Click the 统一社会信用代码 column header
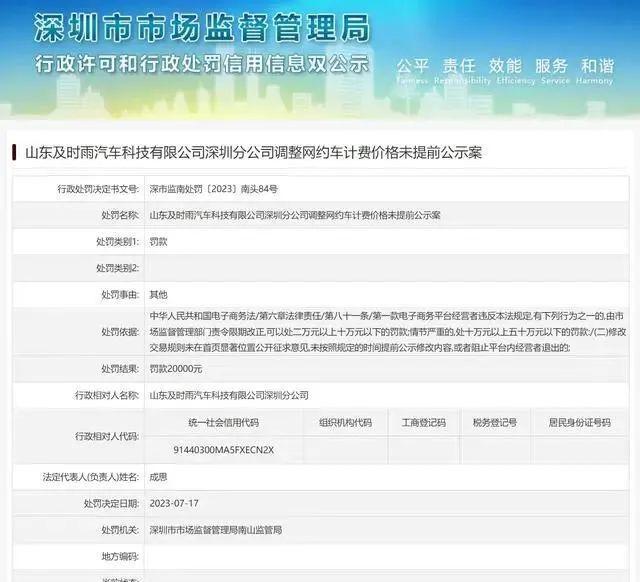Image resolution: width=640 pixels, height=582 pixels. 224,422
